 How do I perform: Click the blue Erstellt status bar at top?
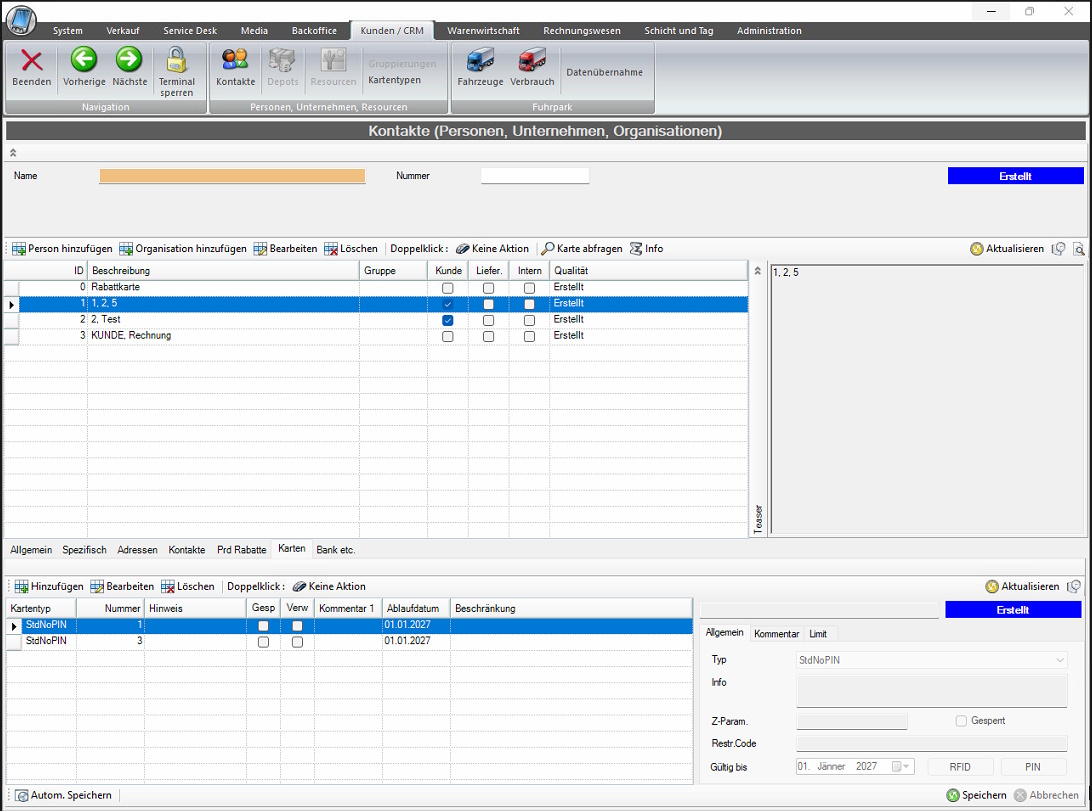[1015, 176]
